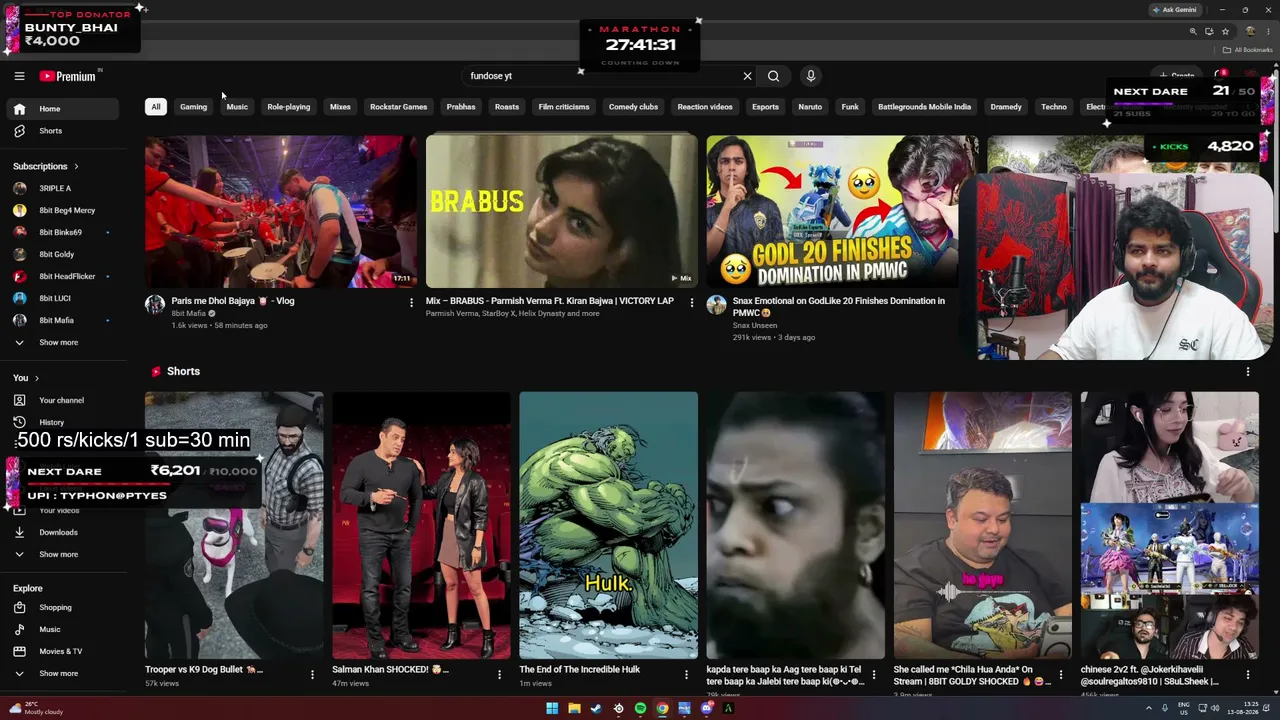Open Chrome from the taskbar
This screenshot has width=1280, height=720.
pyautogui.click(x=662, y=709)
